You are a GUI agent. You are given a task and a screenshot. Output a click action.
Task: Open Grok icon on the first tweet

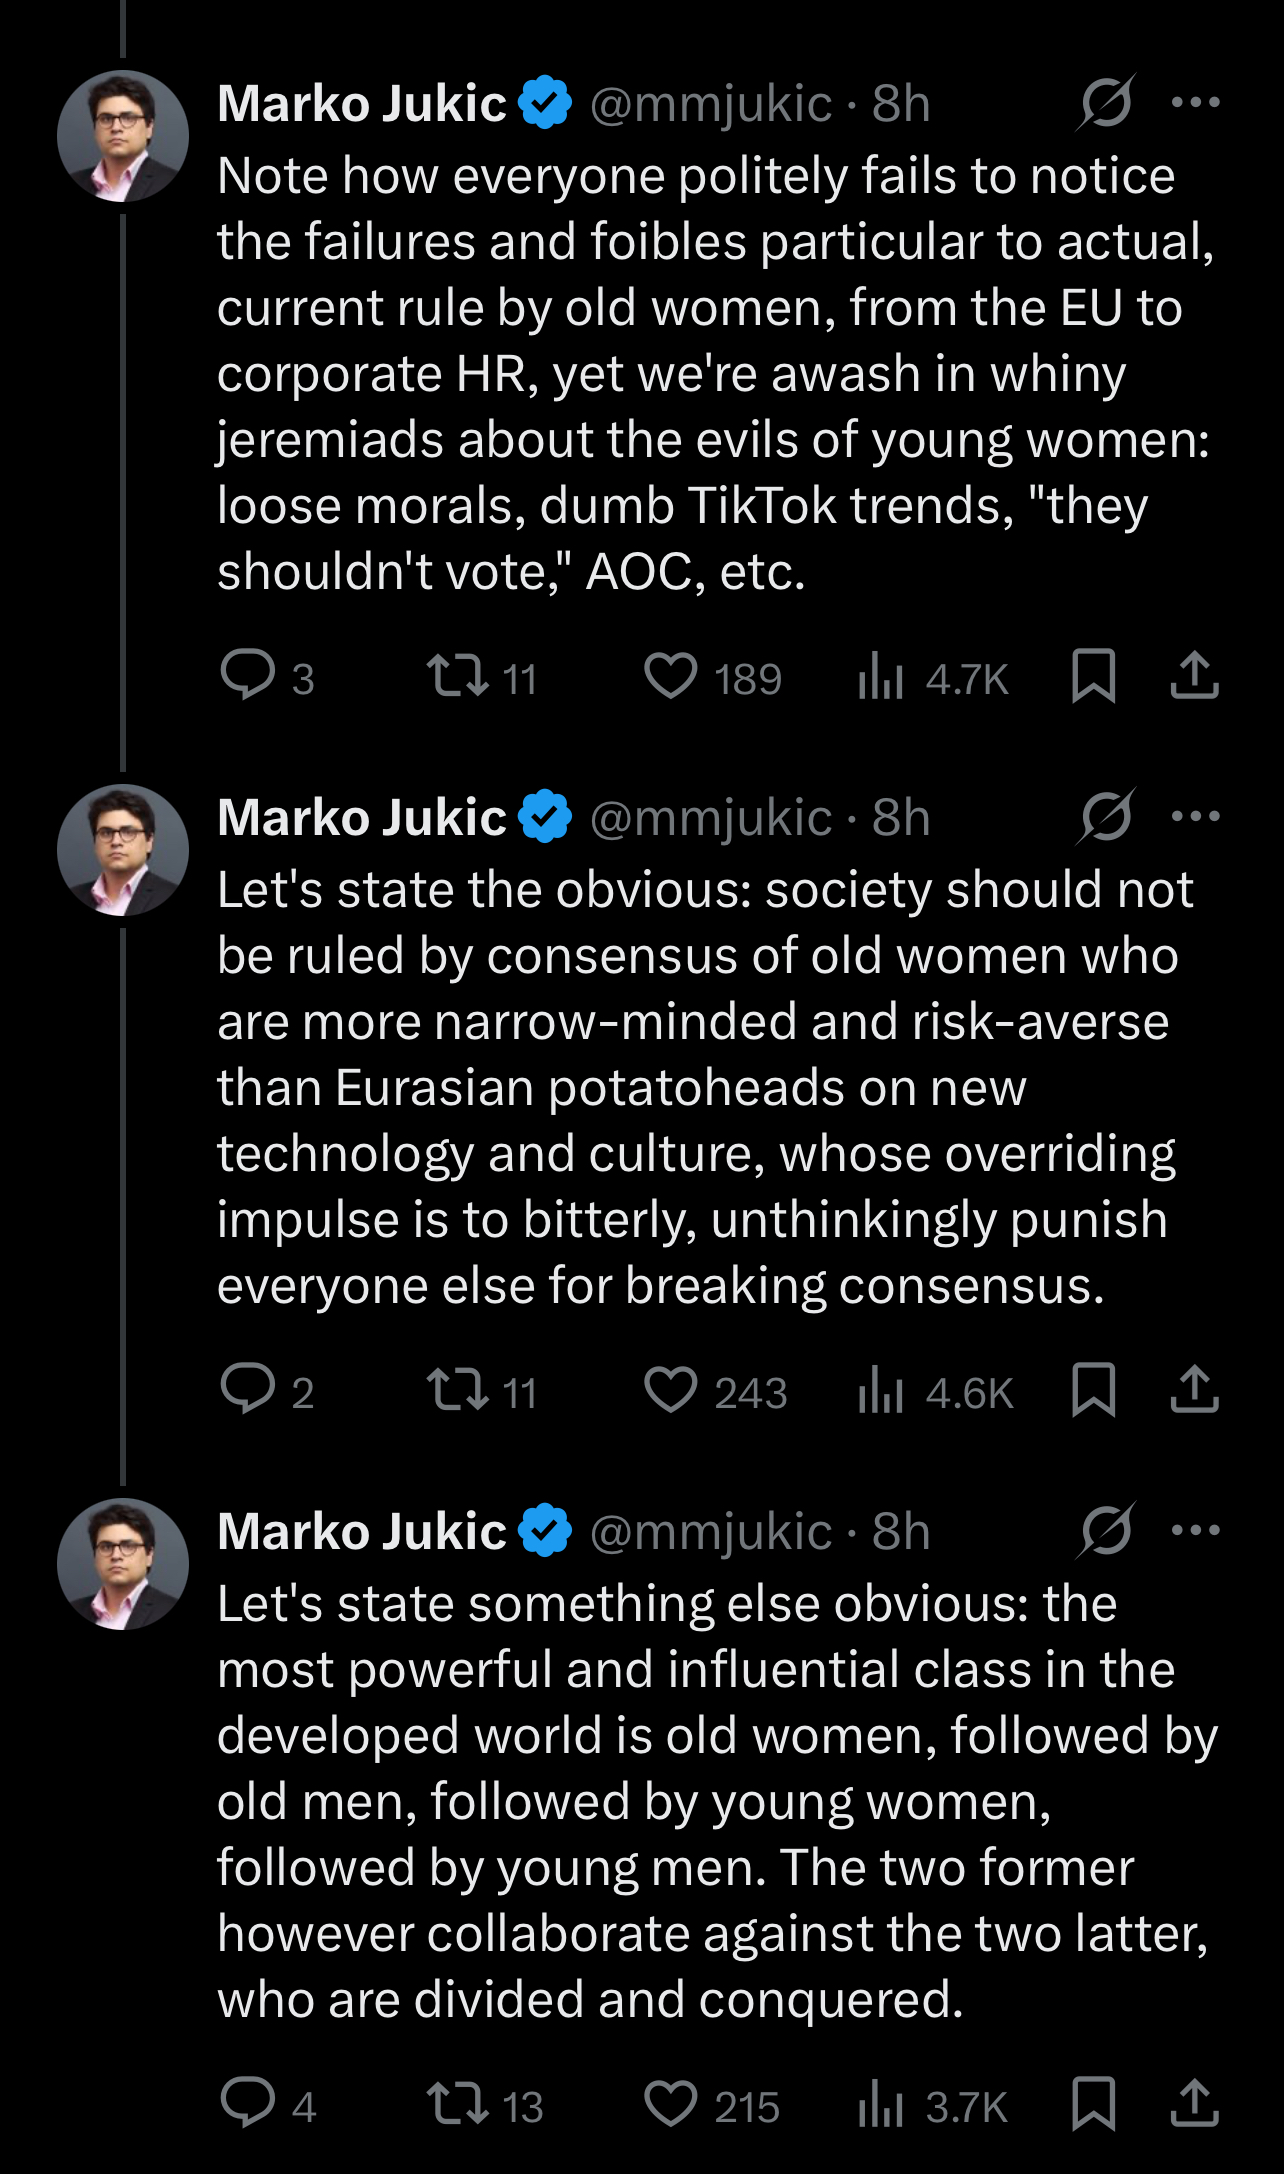pos(1106,102)
